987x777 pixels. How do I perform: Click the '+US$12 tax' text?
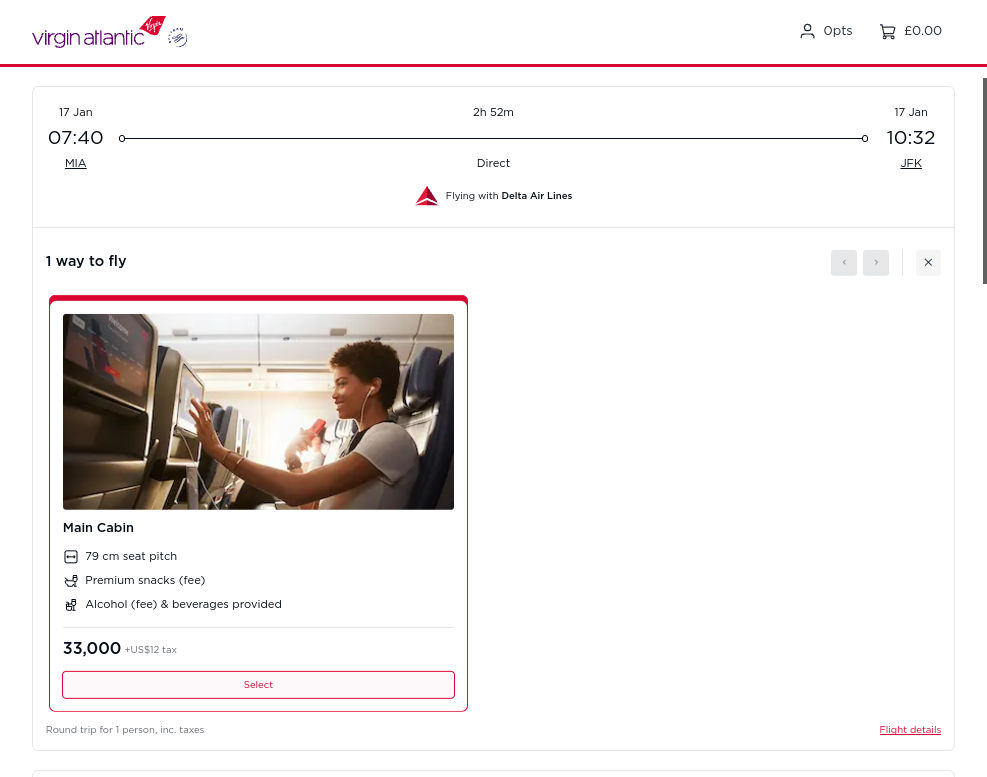point(150,650)
